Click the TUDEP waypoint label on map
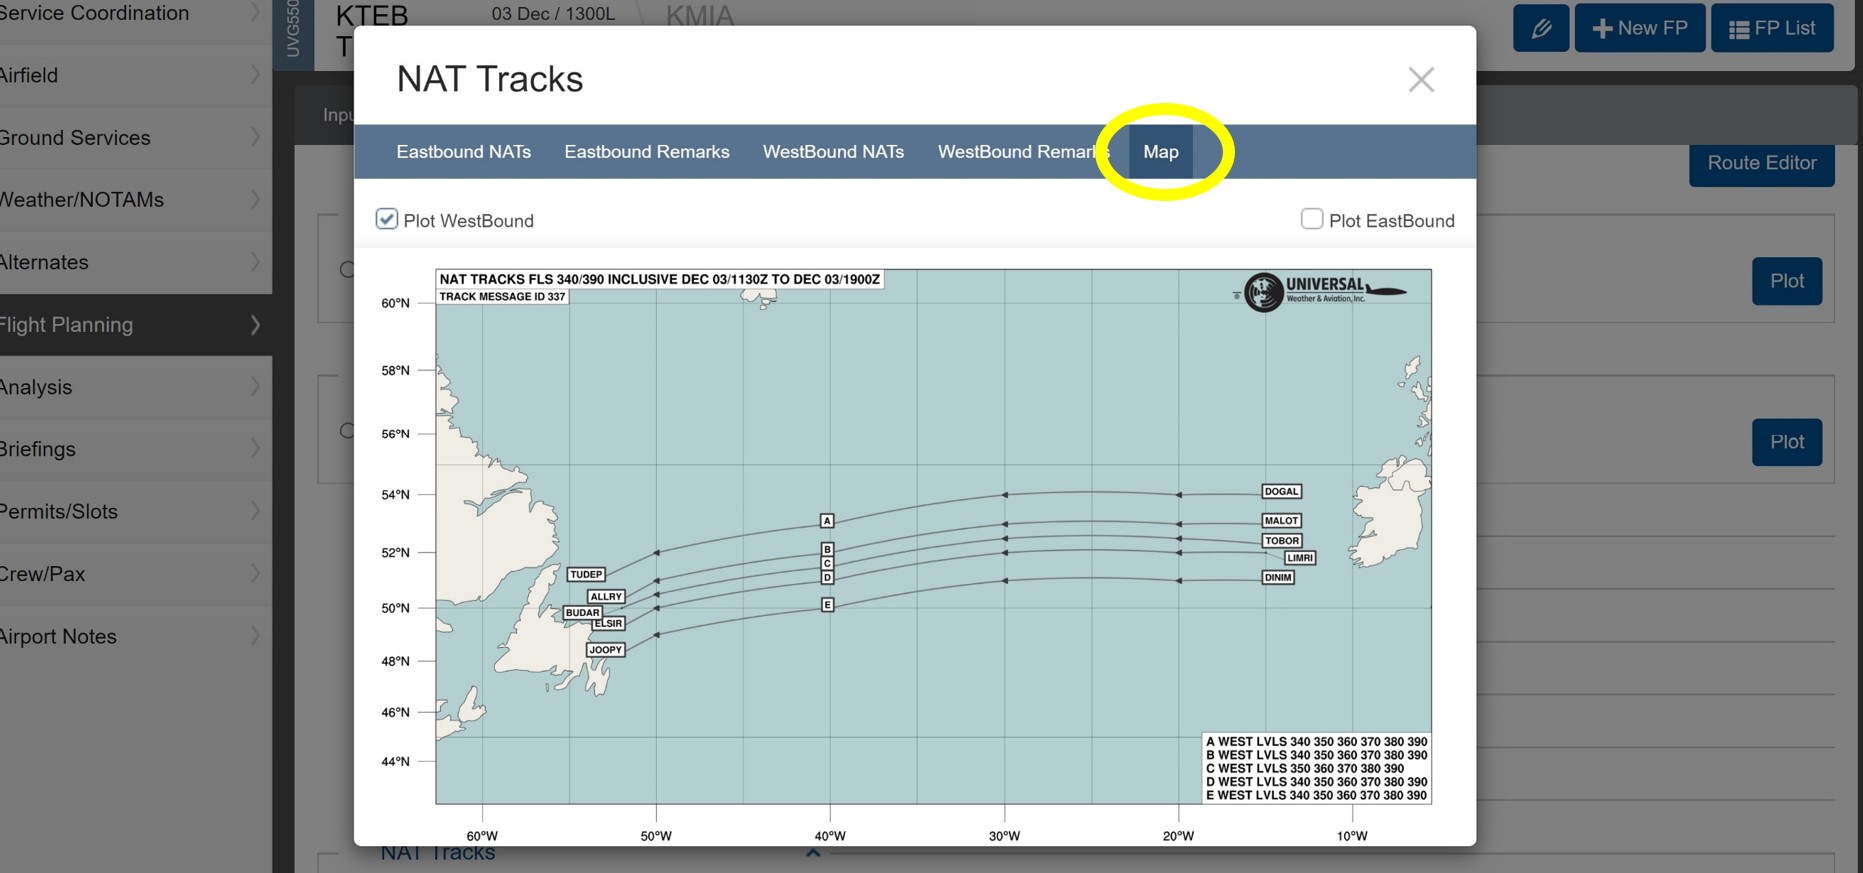 (586, 574)
